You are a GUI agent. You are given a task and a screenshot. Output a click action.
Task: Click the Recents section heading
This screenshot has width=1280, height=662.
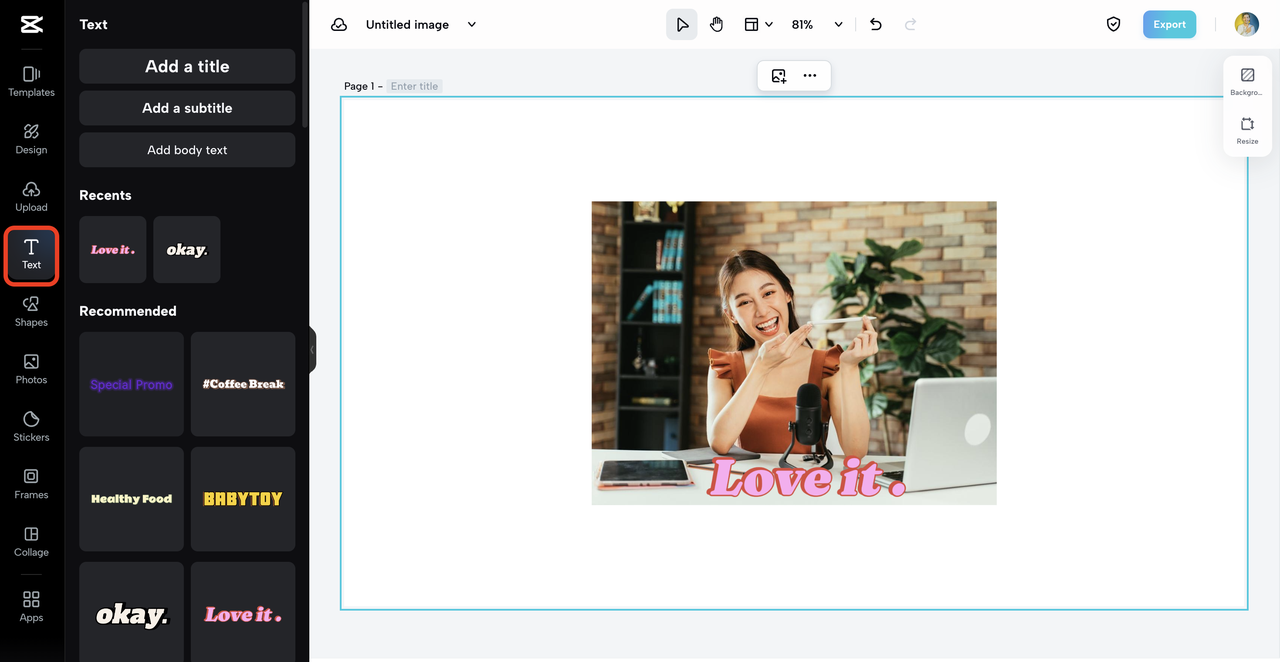[105, 195]
